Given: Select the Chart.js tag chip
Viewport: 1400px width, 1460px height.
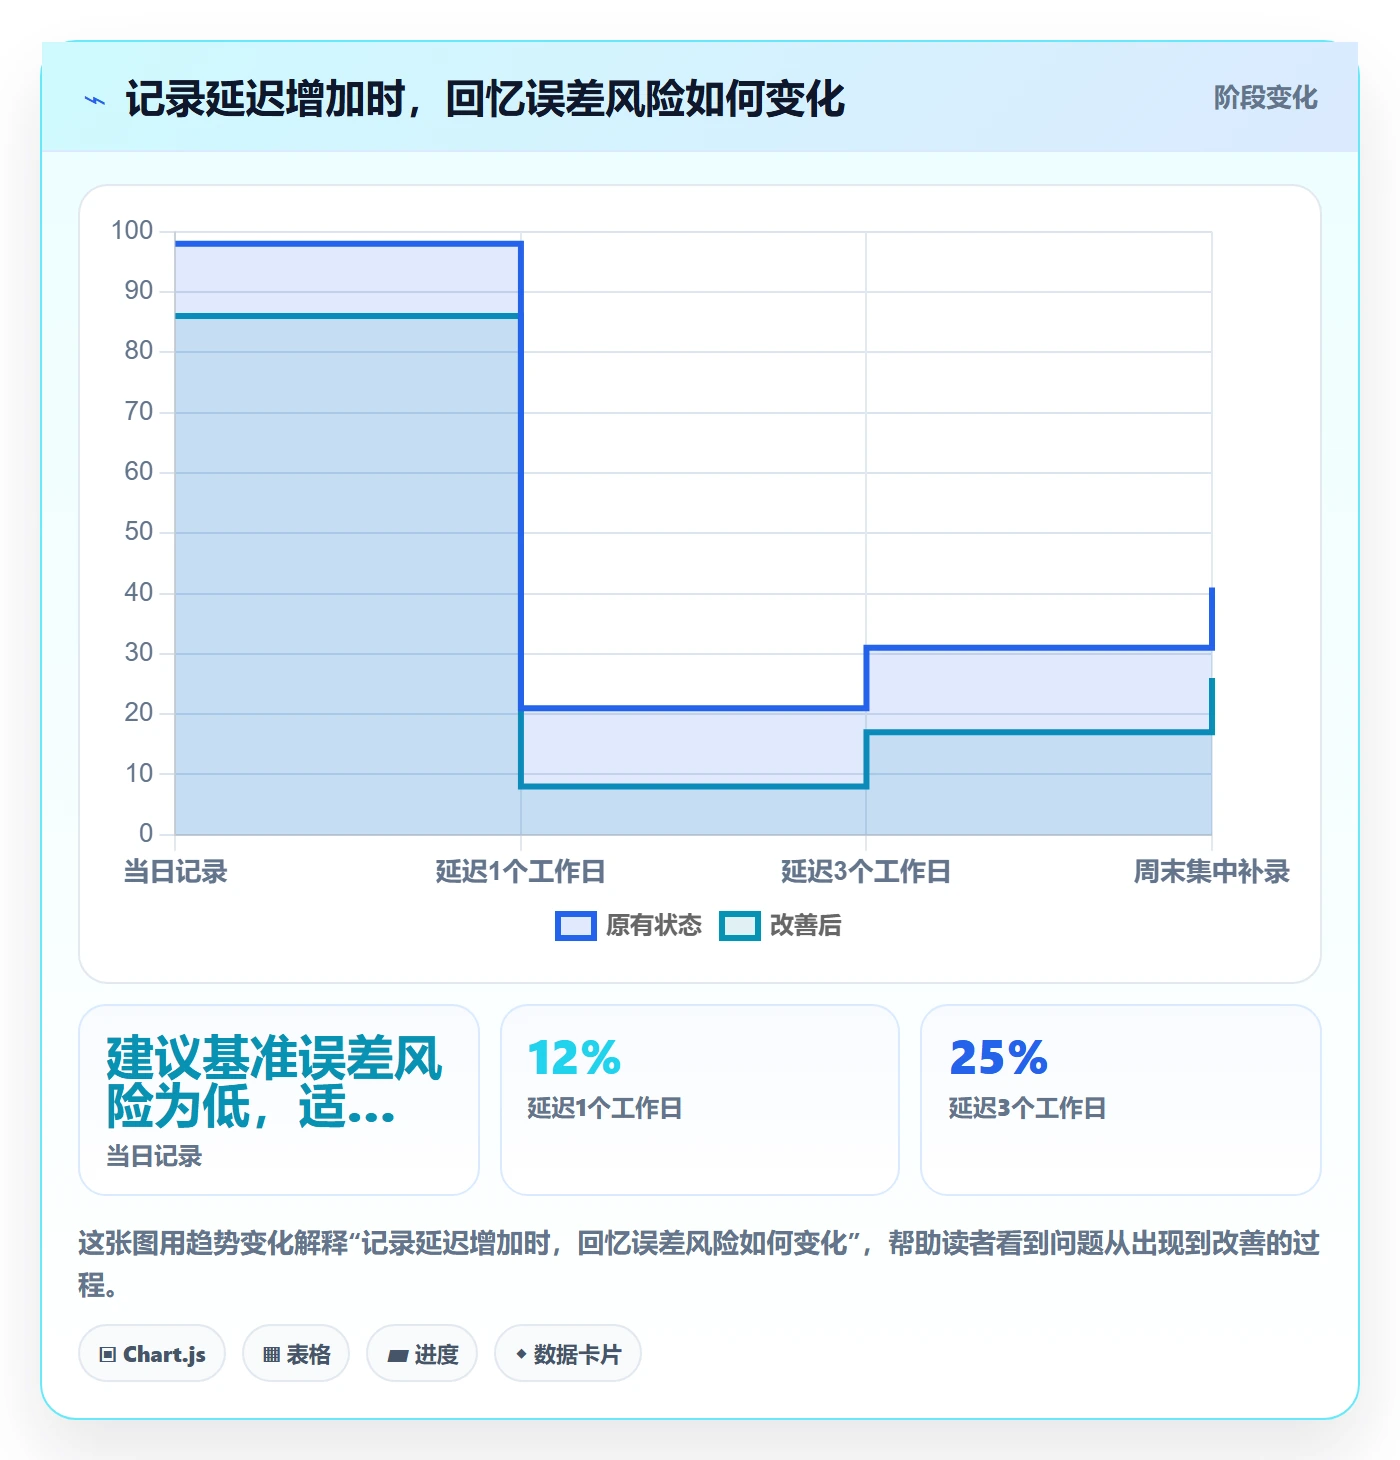Looking at the screenshot, I should [x=152, y=1354].
